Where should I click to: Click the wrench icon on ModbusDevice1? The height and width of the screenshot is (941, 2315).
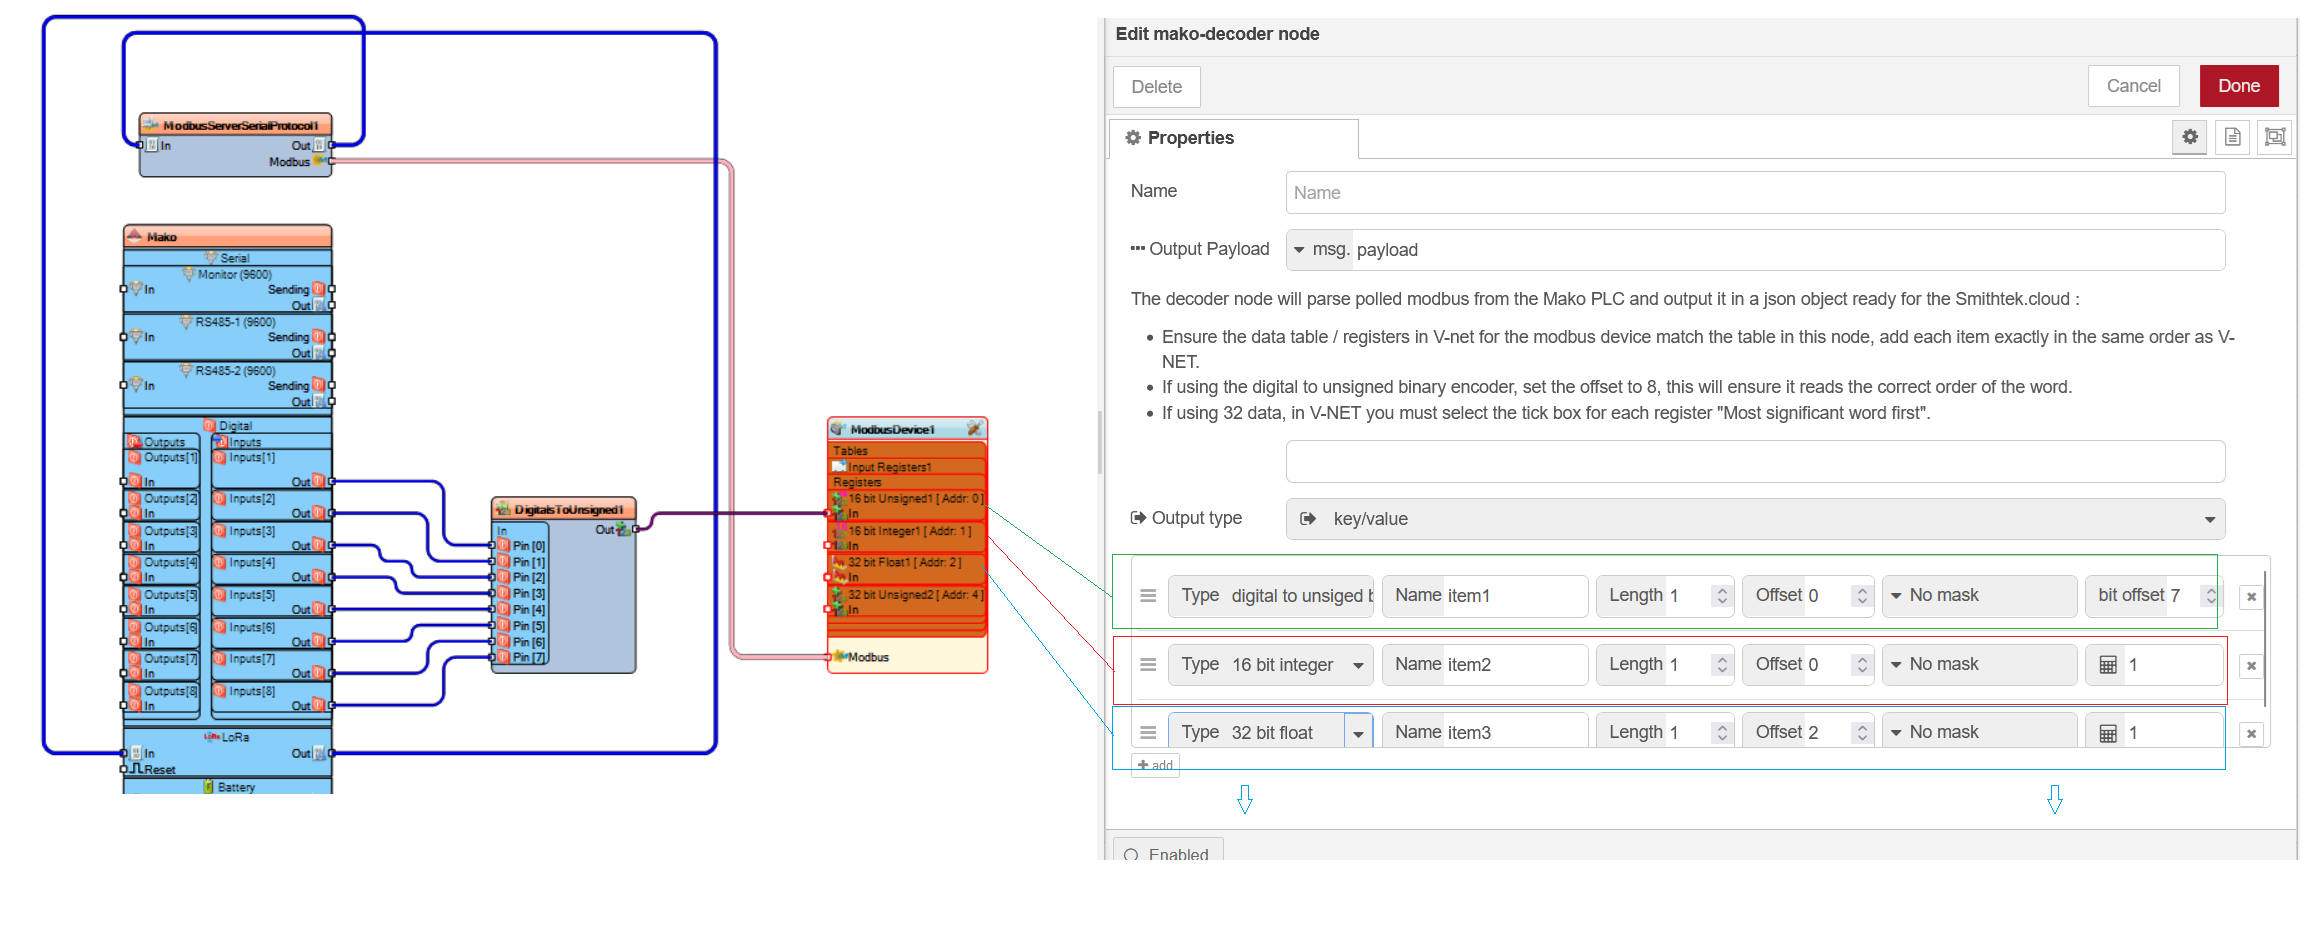click(x=973, y=429)
